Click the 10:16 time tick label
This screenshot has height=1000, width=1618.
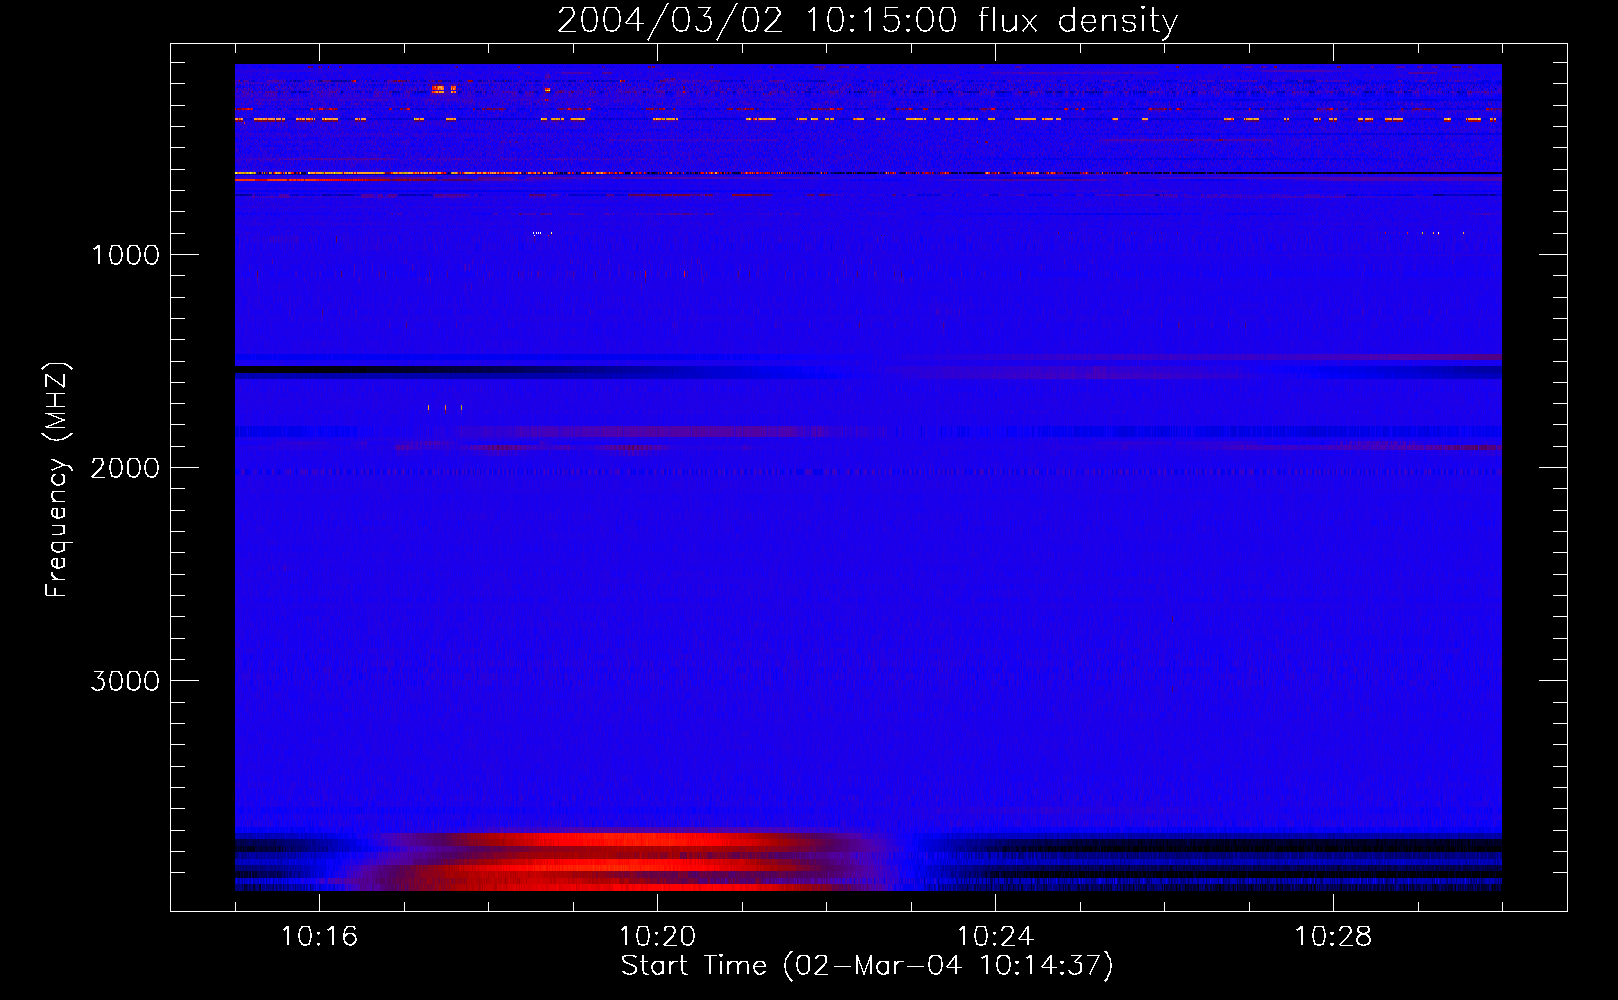[x=319, y=936]
